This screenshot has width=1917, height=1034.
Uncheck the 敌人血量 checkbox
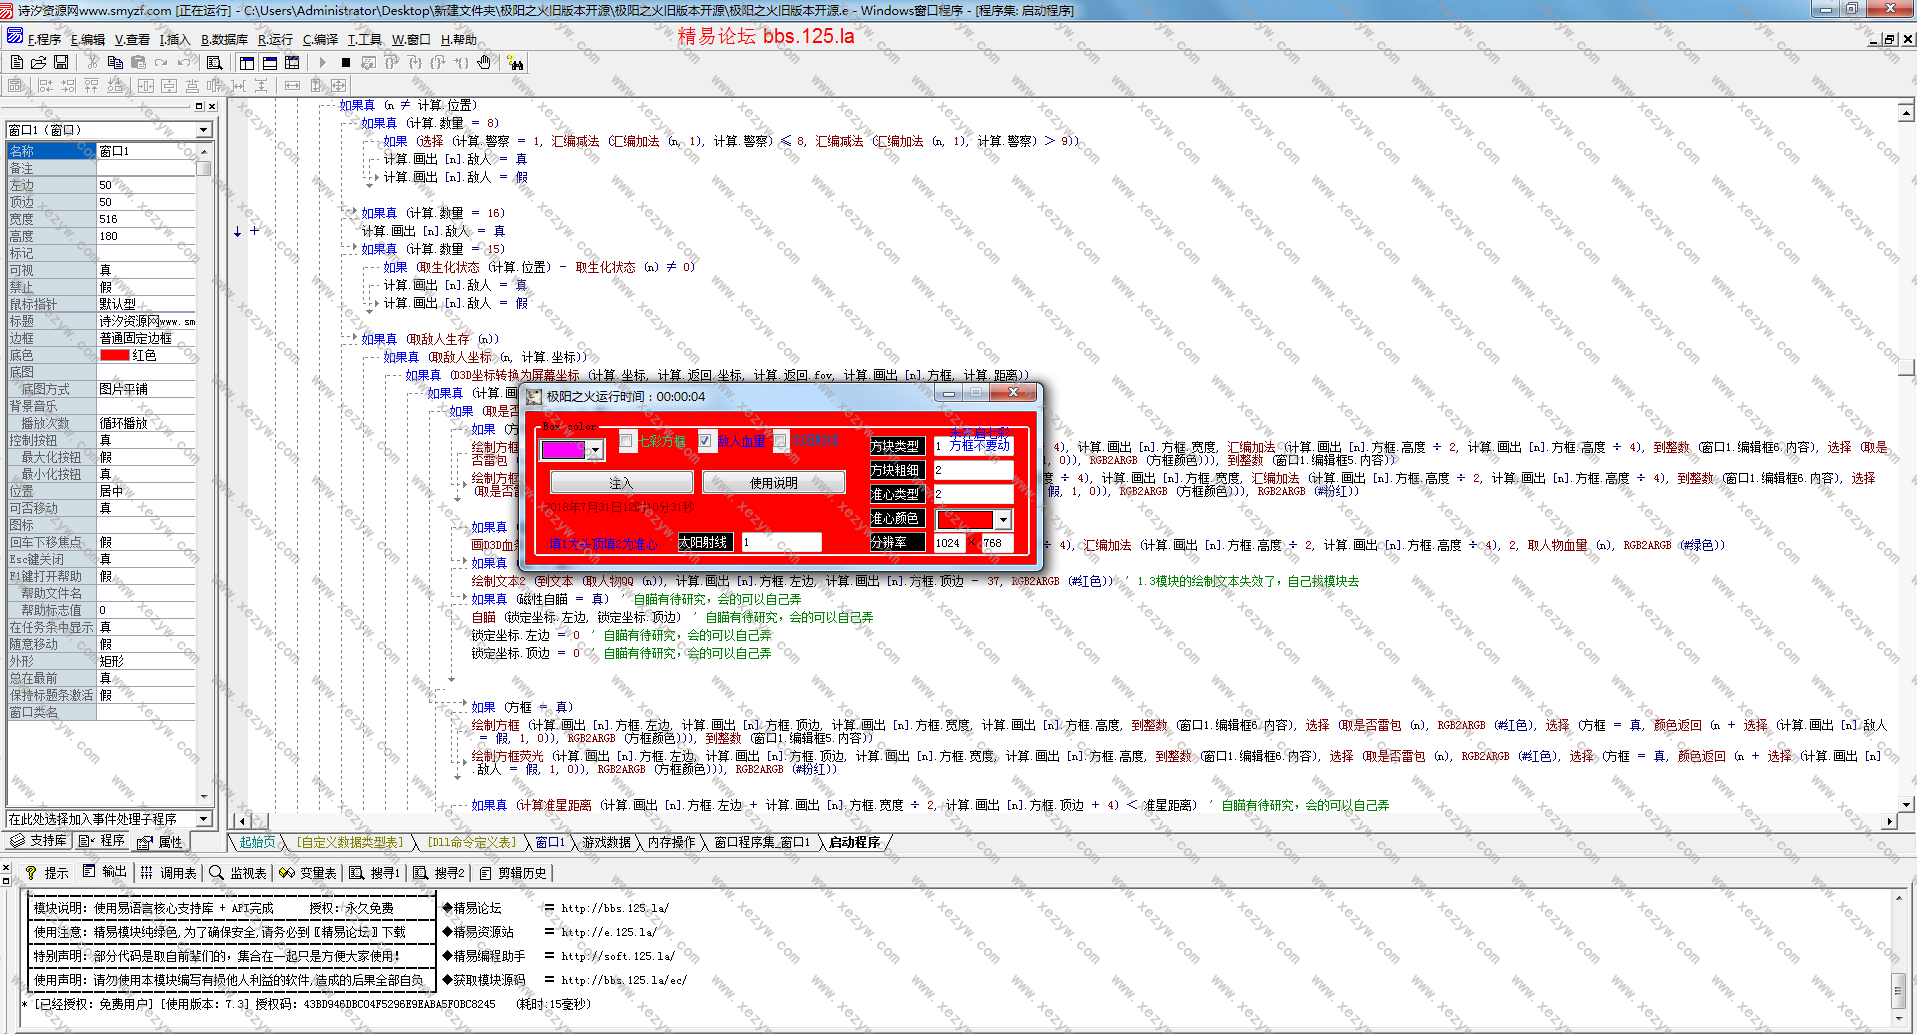pos(705,440)
